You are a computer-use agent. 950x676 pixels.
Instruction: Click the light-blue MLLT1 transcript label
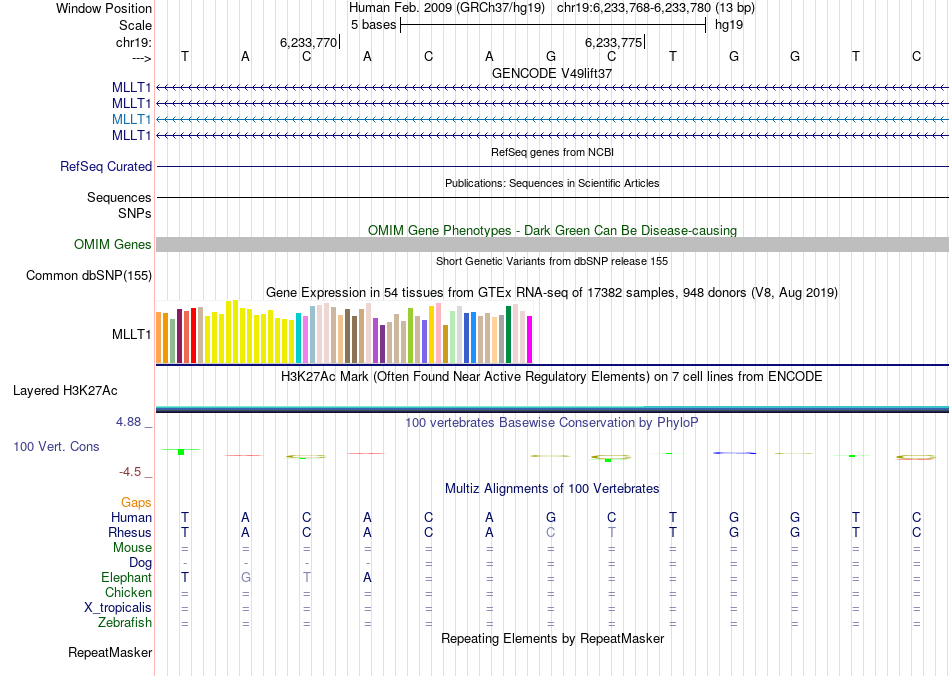[x=131, y=119]
